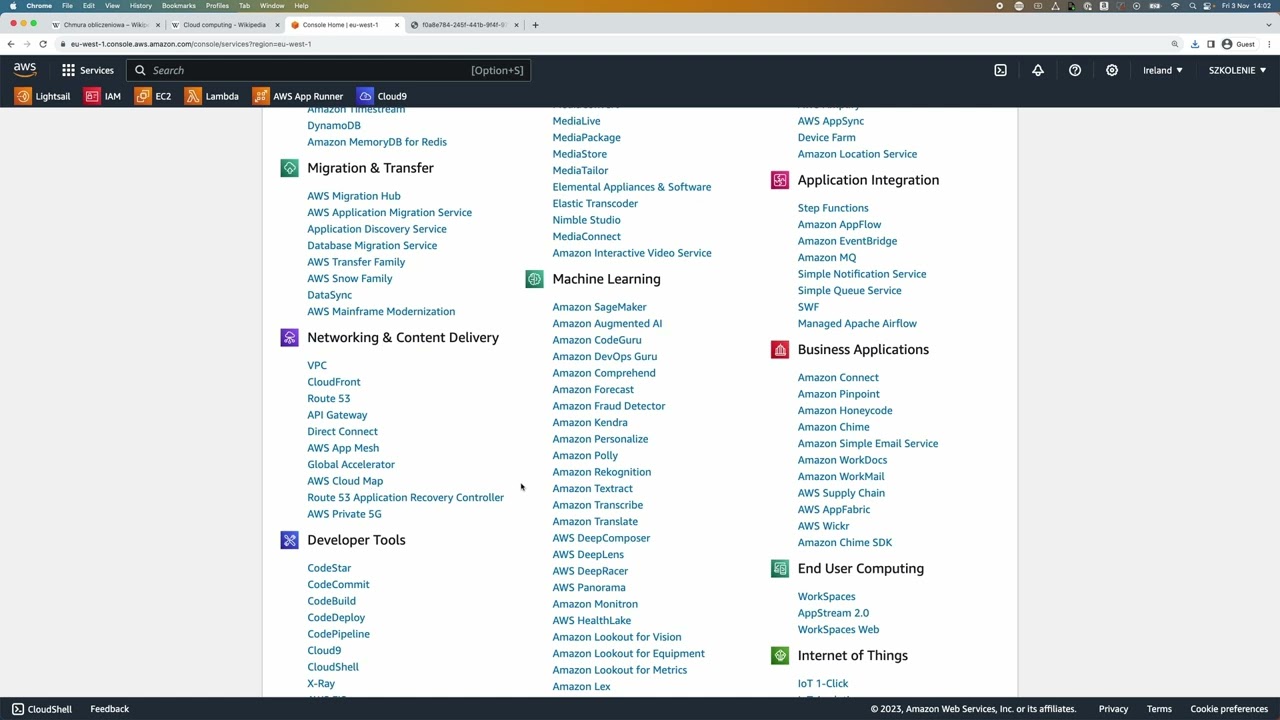Open the DataSync link
This screenshot has width=1280, height=720.
[330, 295]
